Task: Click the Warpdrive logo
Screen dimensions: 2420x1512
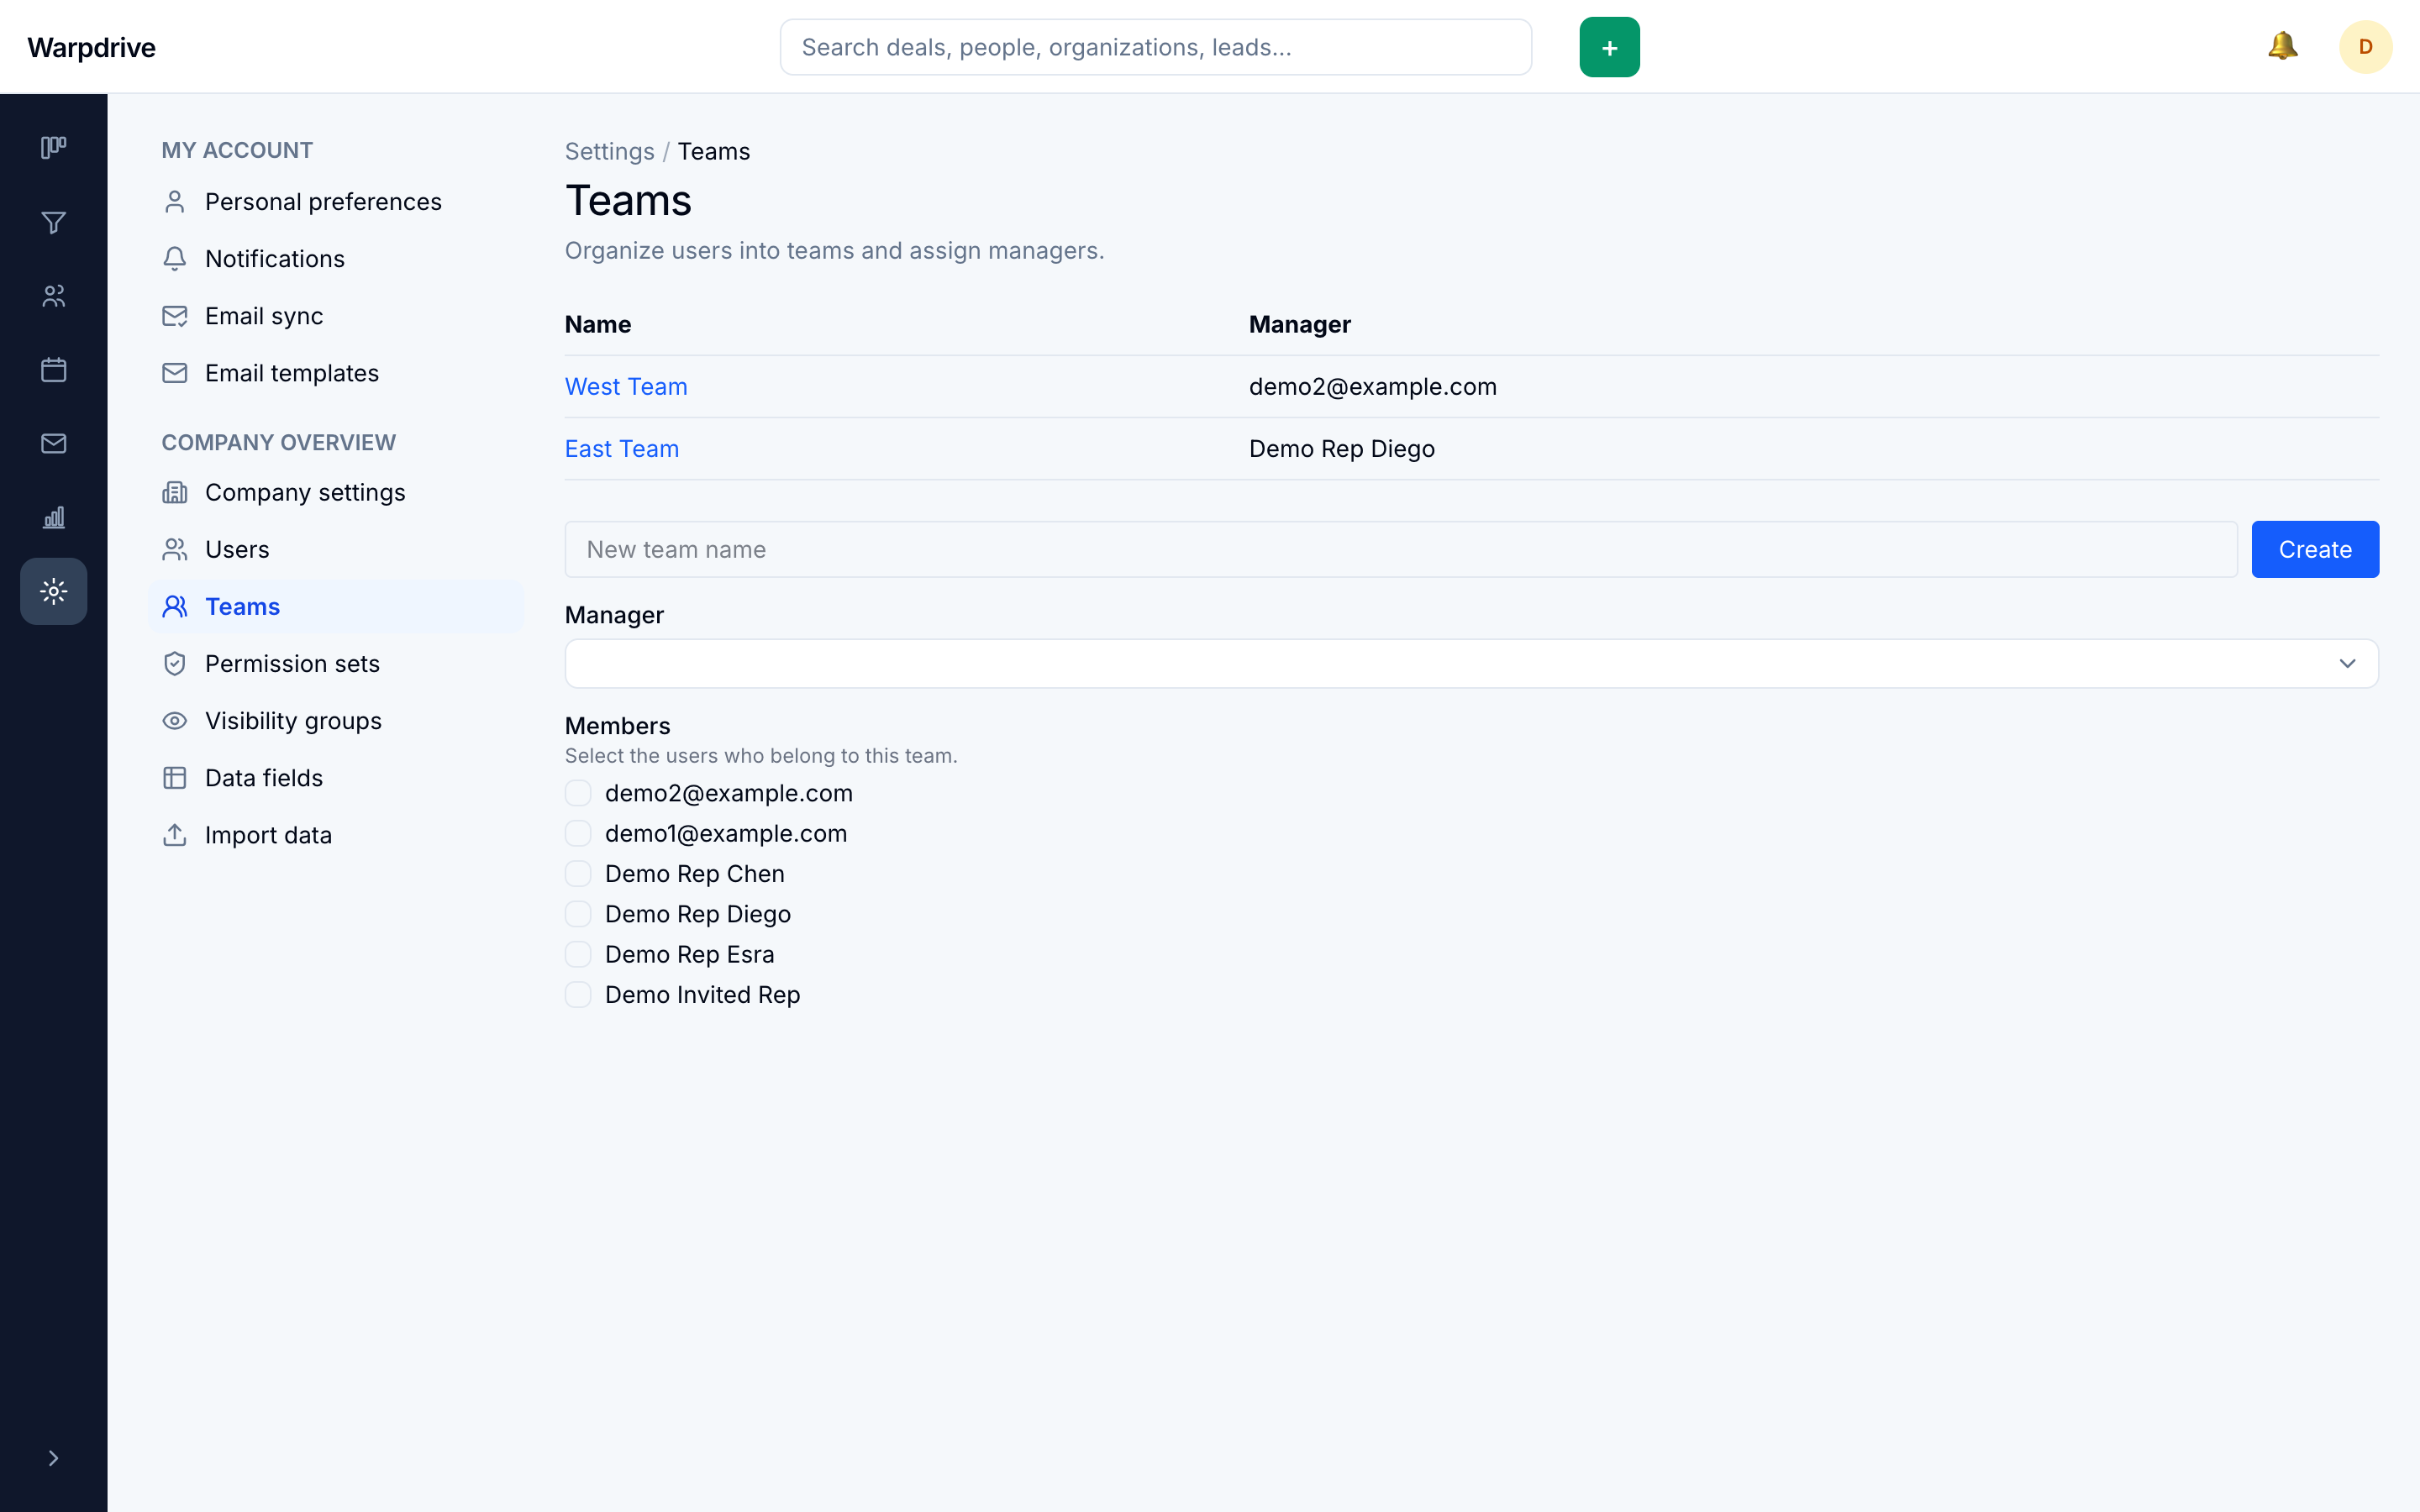Action: tap(91, 47)
